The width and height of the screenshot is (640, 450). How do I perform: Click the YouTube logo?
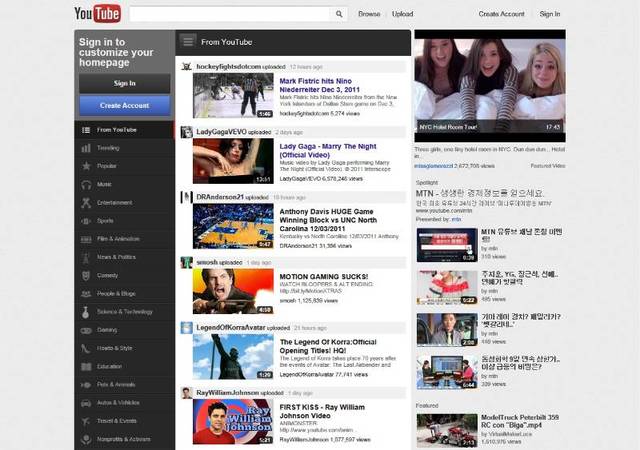[x=98, y=13]
